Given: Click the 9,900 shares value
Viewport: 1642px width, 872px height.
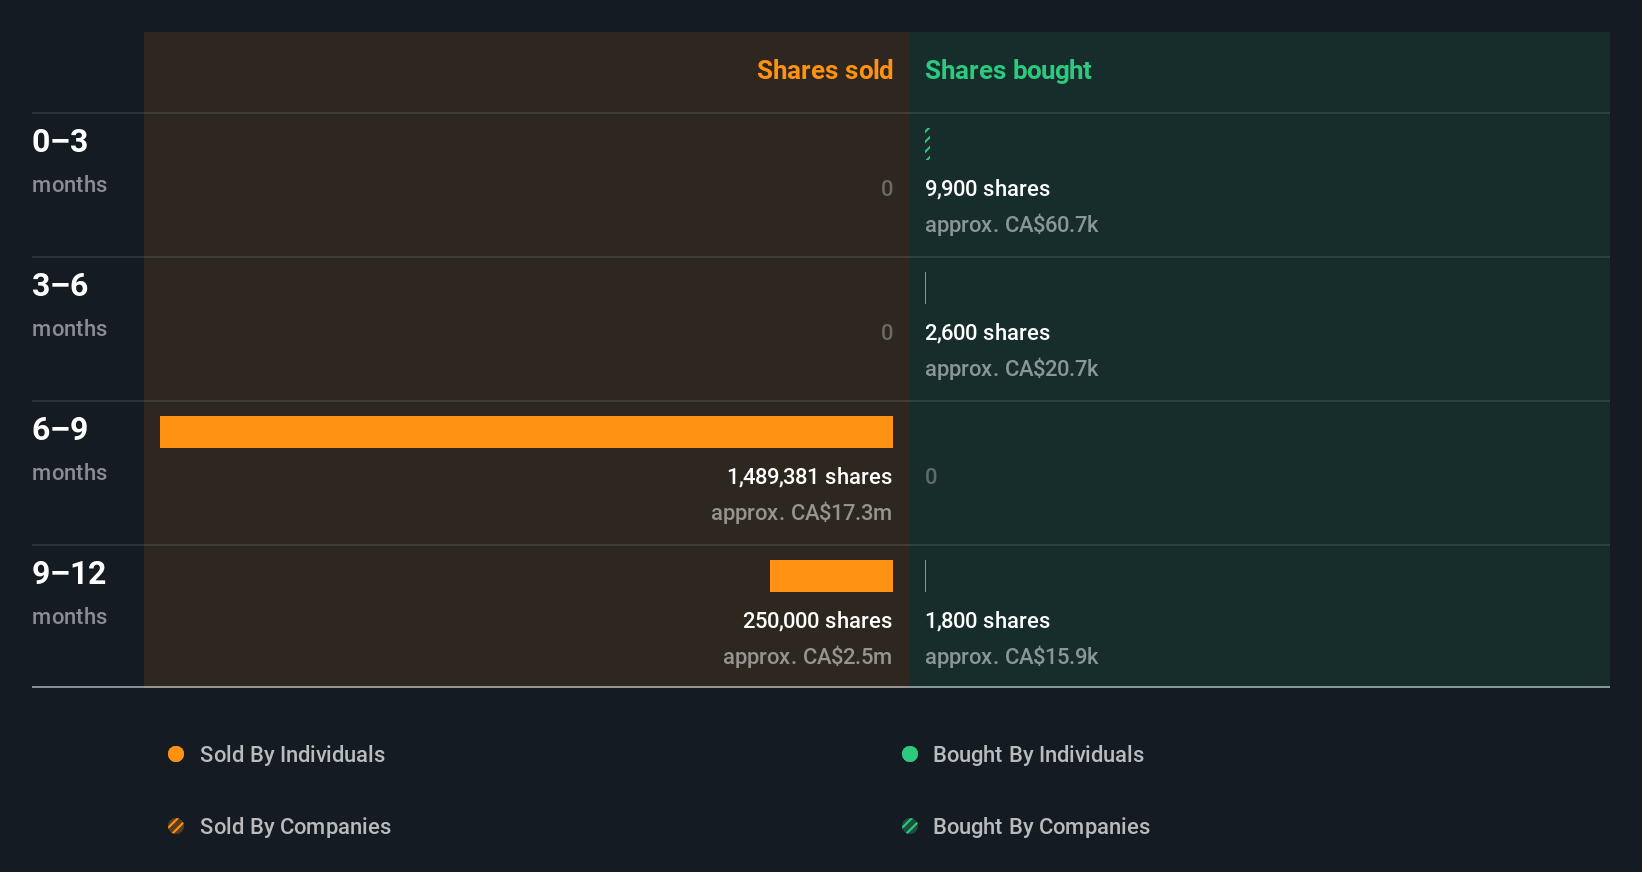Looking at the screenshot, I should (x=987, y=188).
